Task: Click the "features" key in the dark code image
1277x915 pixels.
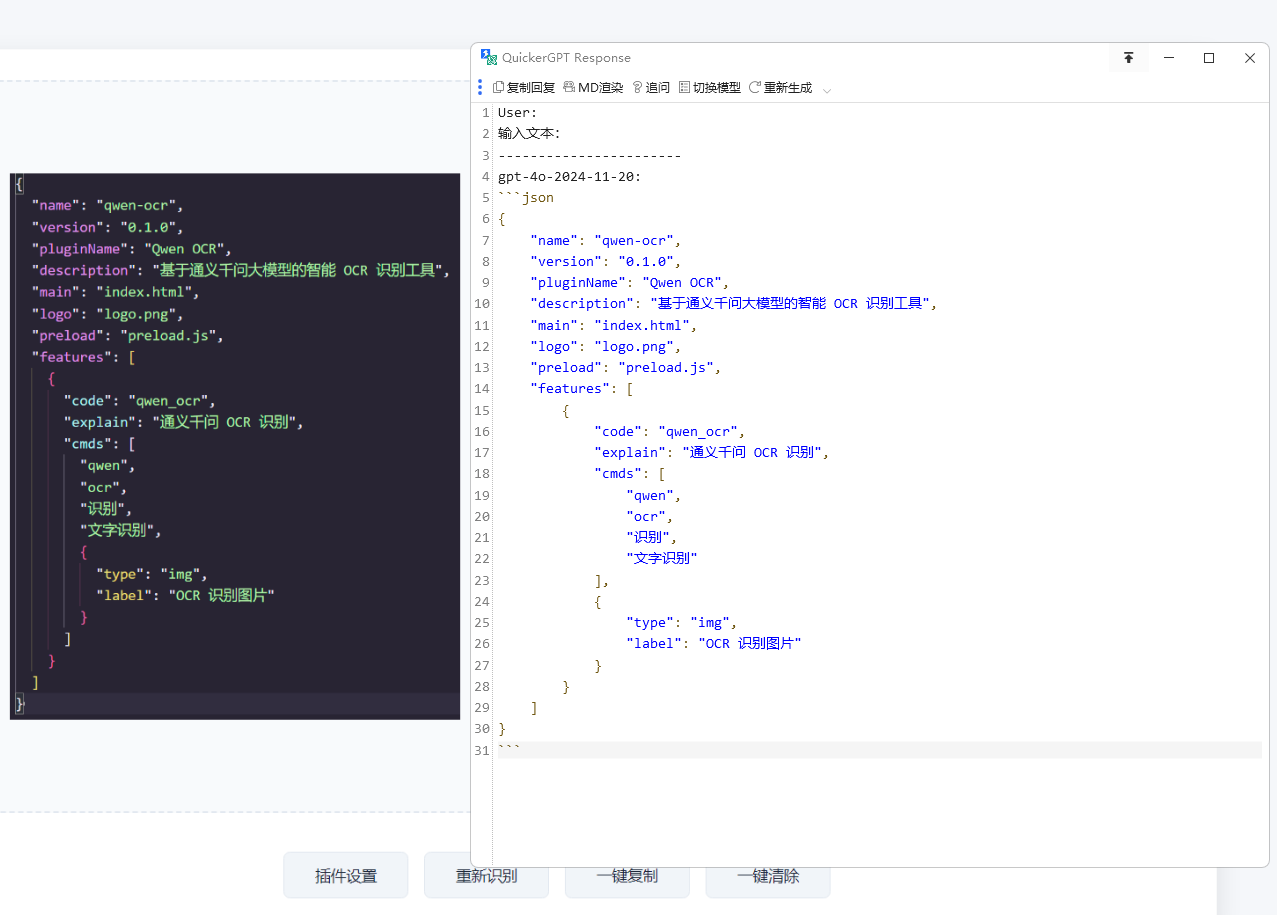Action: pyautogui.click(x=73, y=357)
